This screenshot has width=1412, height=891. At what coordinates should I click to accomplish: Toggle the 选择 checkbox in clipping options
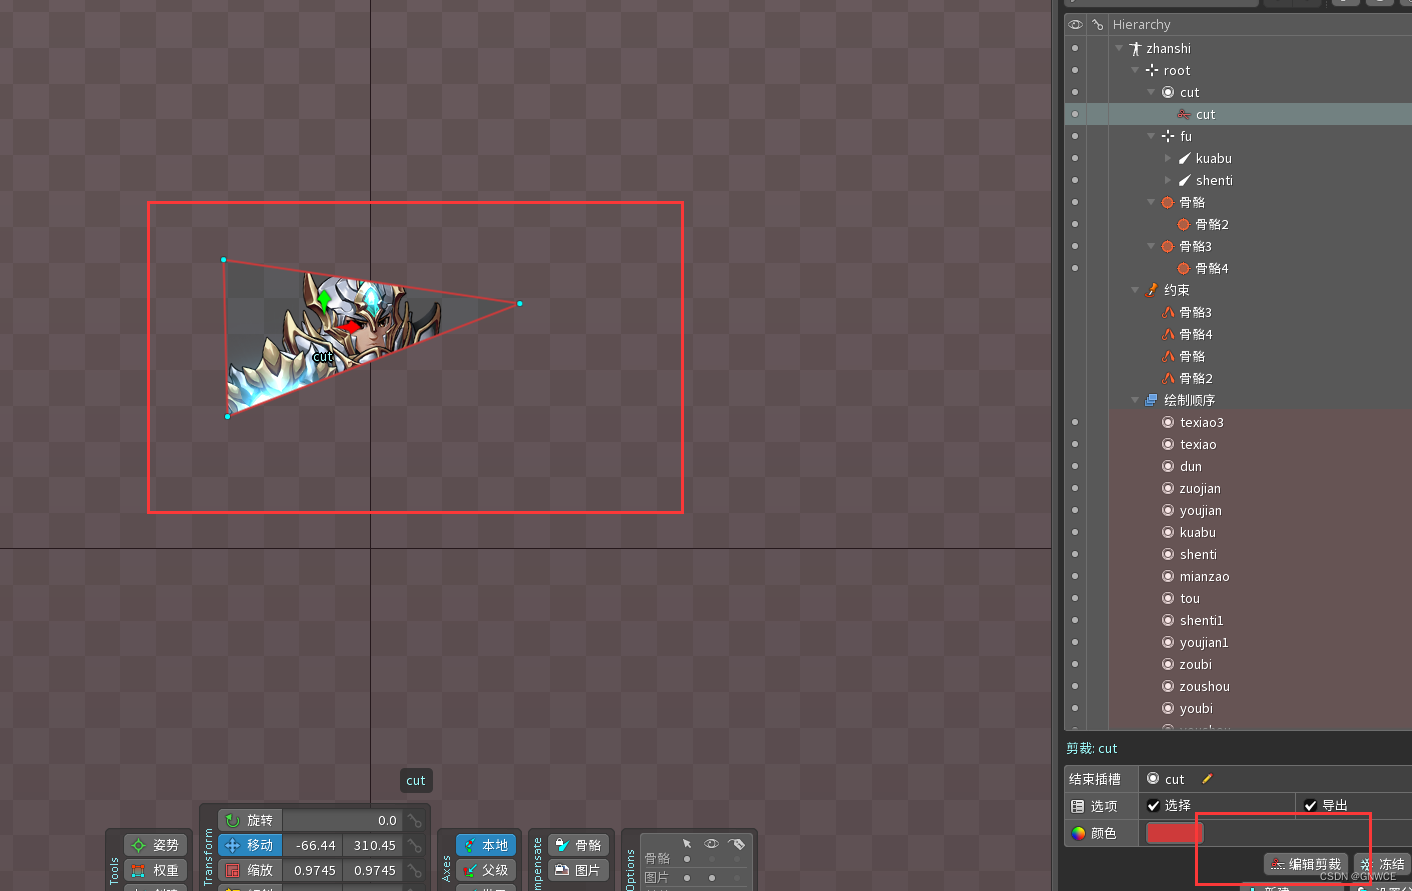pos(1153,805)
